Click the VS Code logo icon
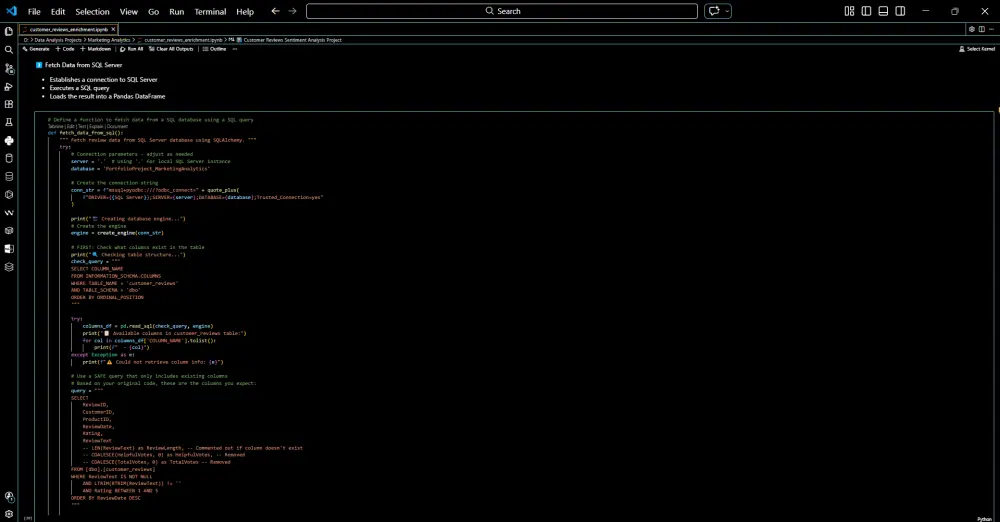This screenshot has width=1000, height=522. pyautogui.click(x=11, y=11)
